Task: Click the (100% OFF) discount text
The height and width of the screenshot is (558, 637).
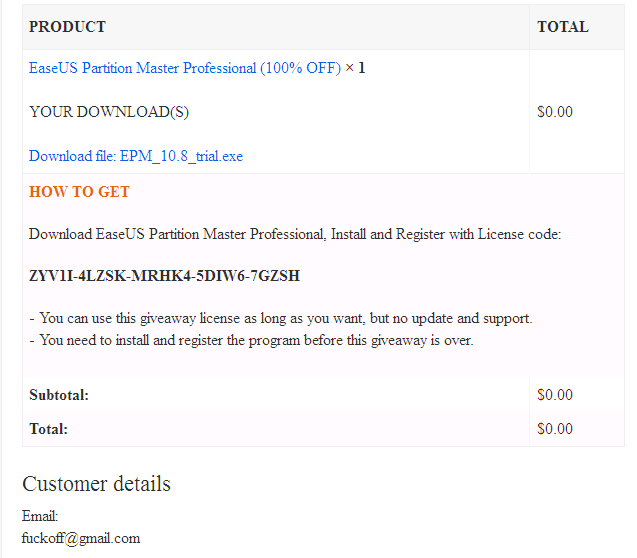Action: [300, 68]
